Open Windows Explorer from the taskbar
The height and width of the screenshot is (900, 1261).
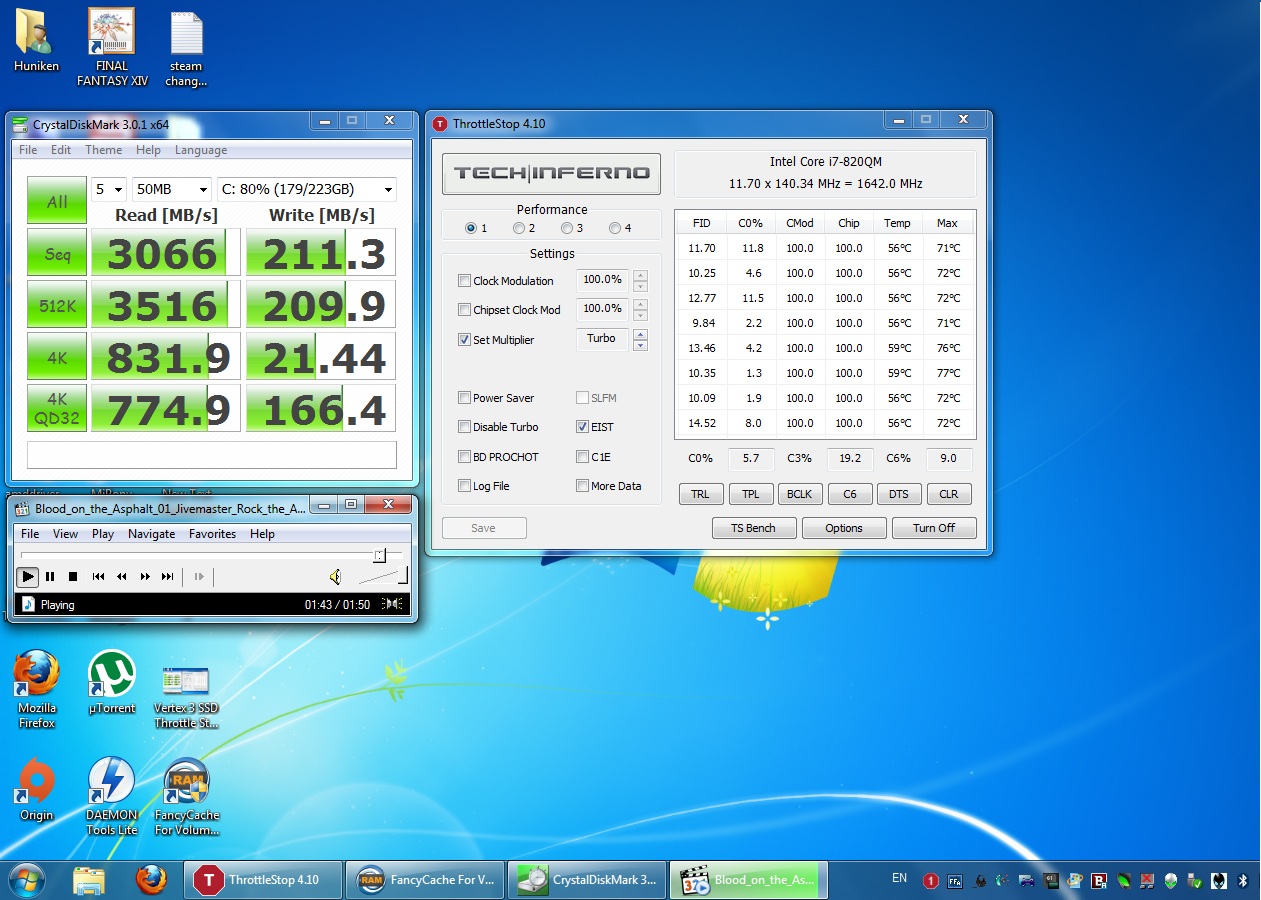(x=89, y=880)
